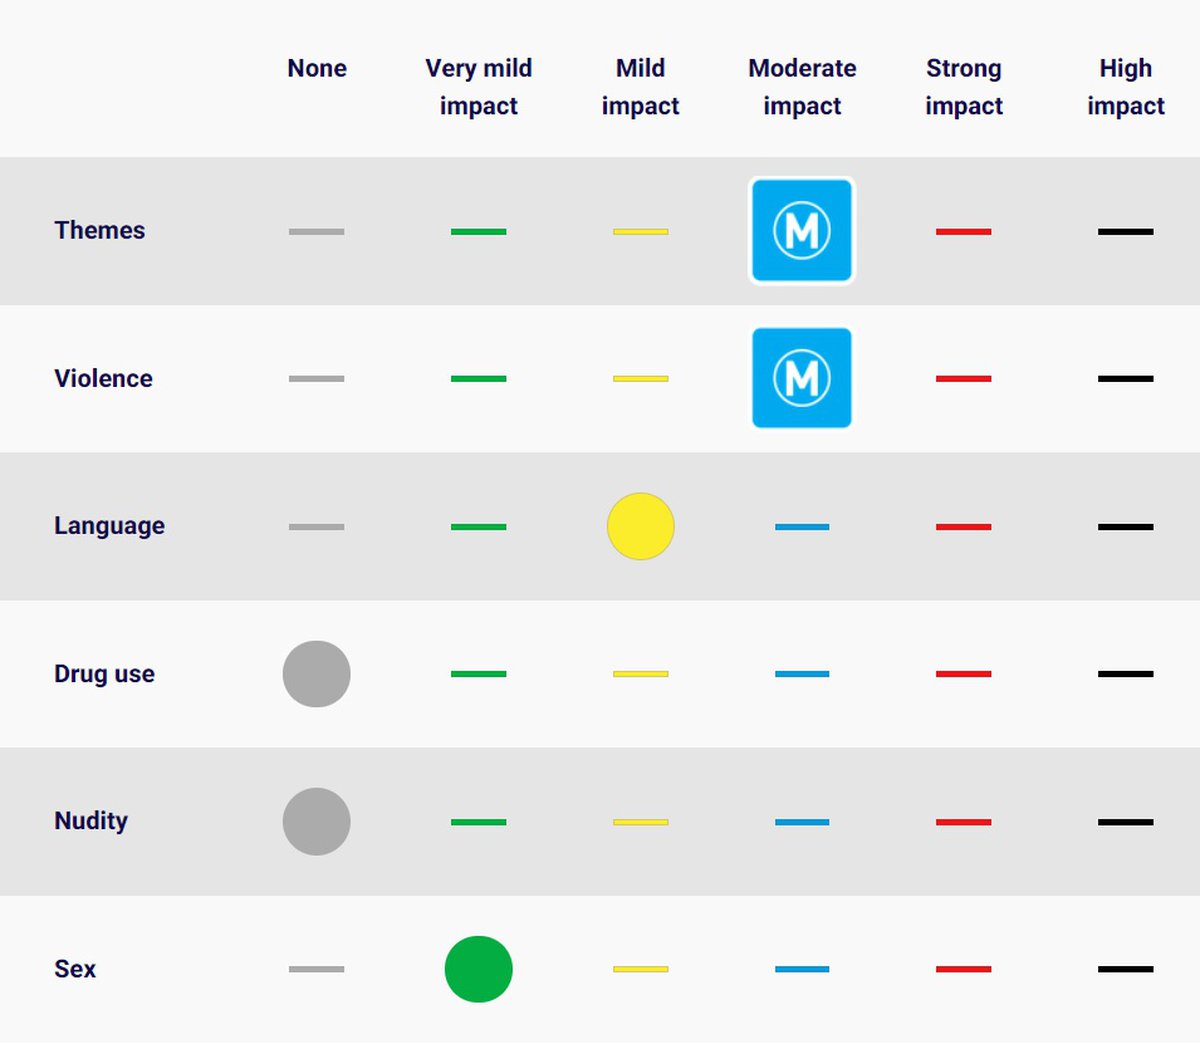Click the Moderate impact column header
This screenshot has width=1200, height=1044.
[802, 87]
